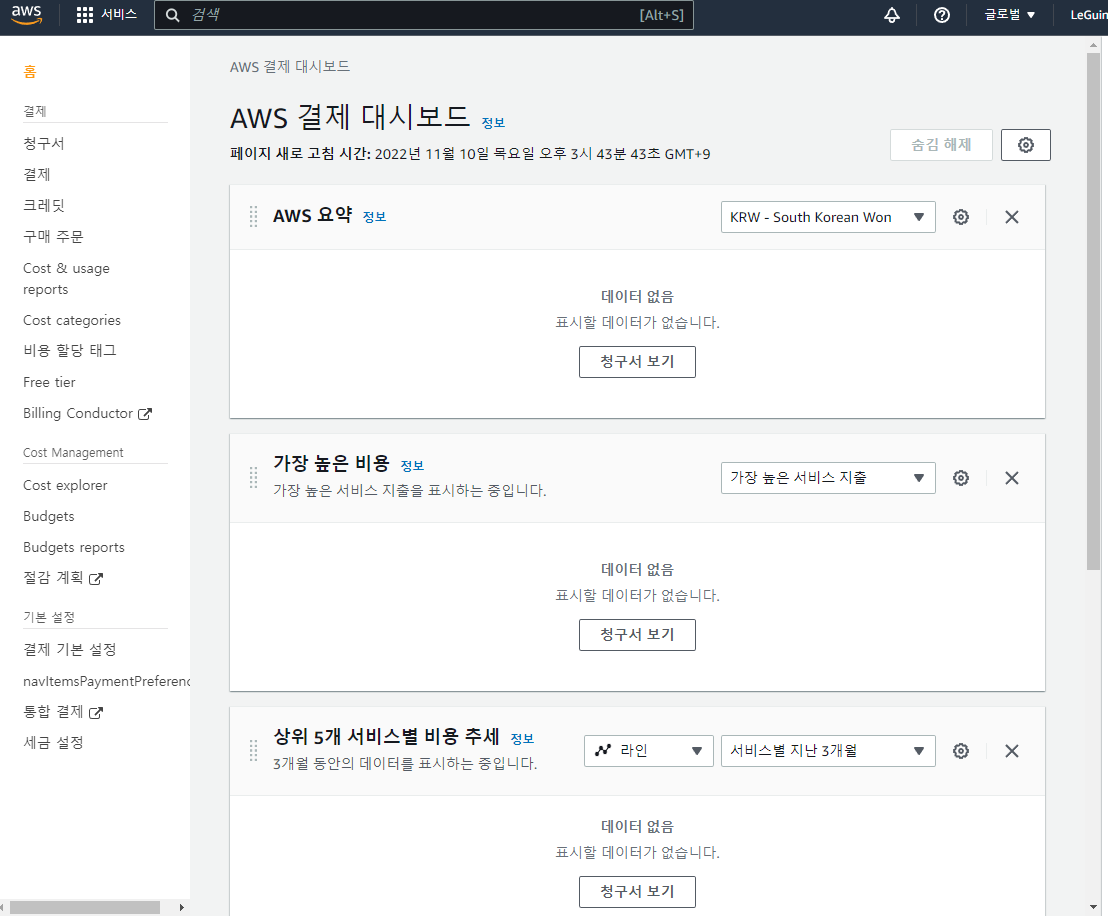Close the AWS 요약 widget

[1012, 217]
